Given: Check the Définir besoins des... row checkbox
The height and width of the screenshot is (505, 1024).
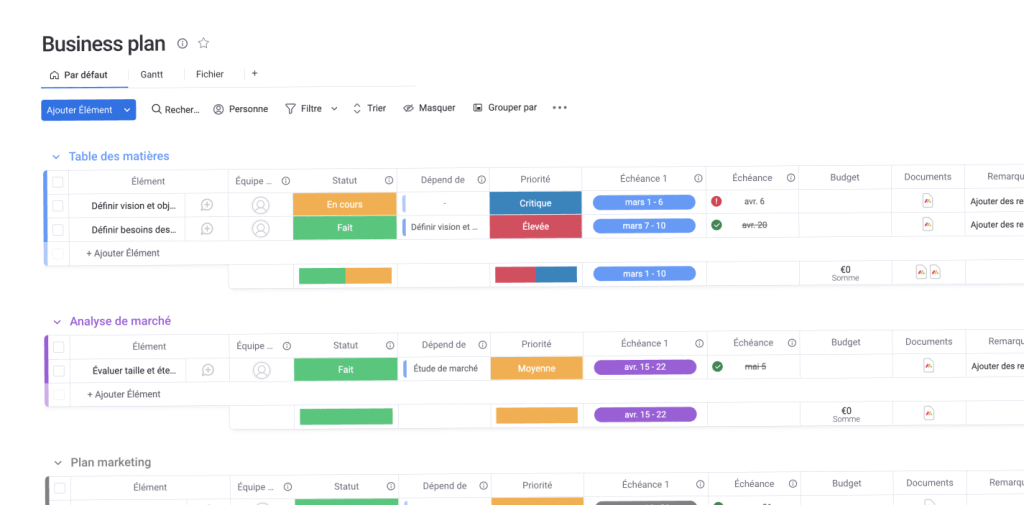Looking at the screenshot, I should tap(58, 229).
